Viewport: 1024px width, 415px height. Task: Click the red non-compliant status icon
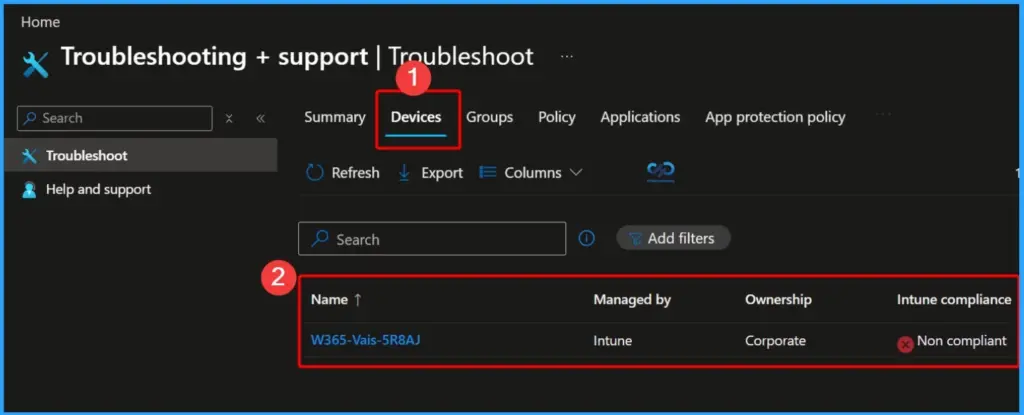click(905, 344)
